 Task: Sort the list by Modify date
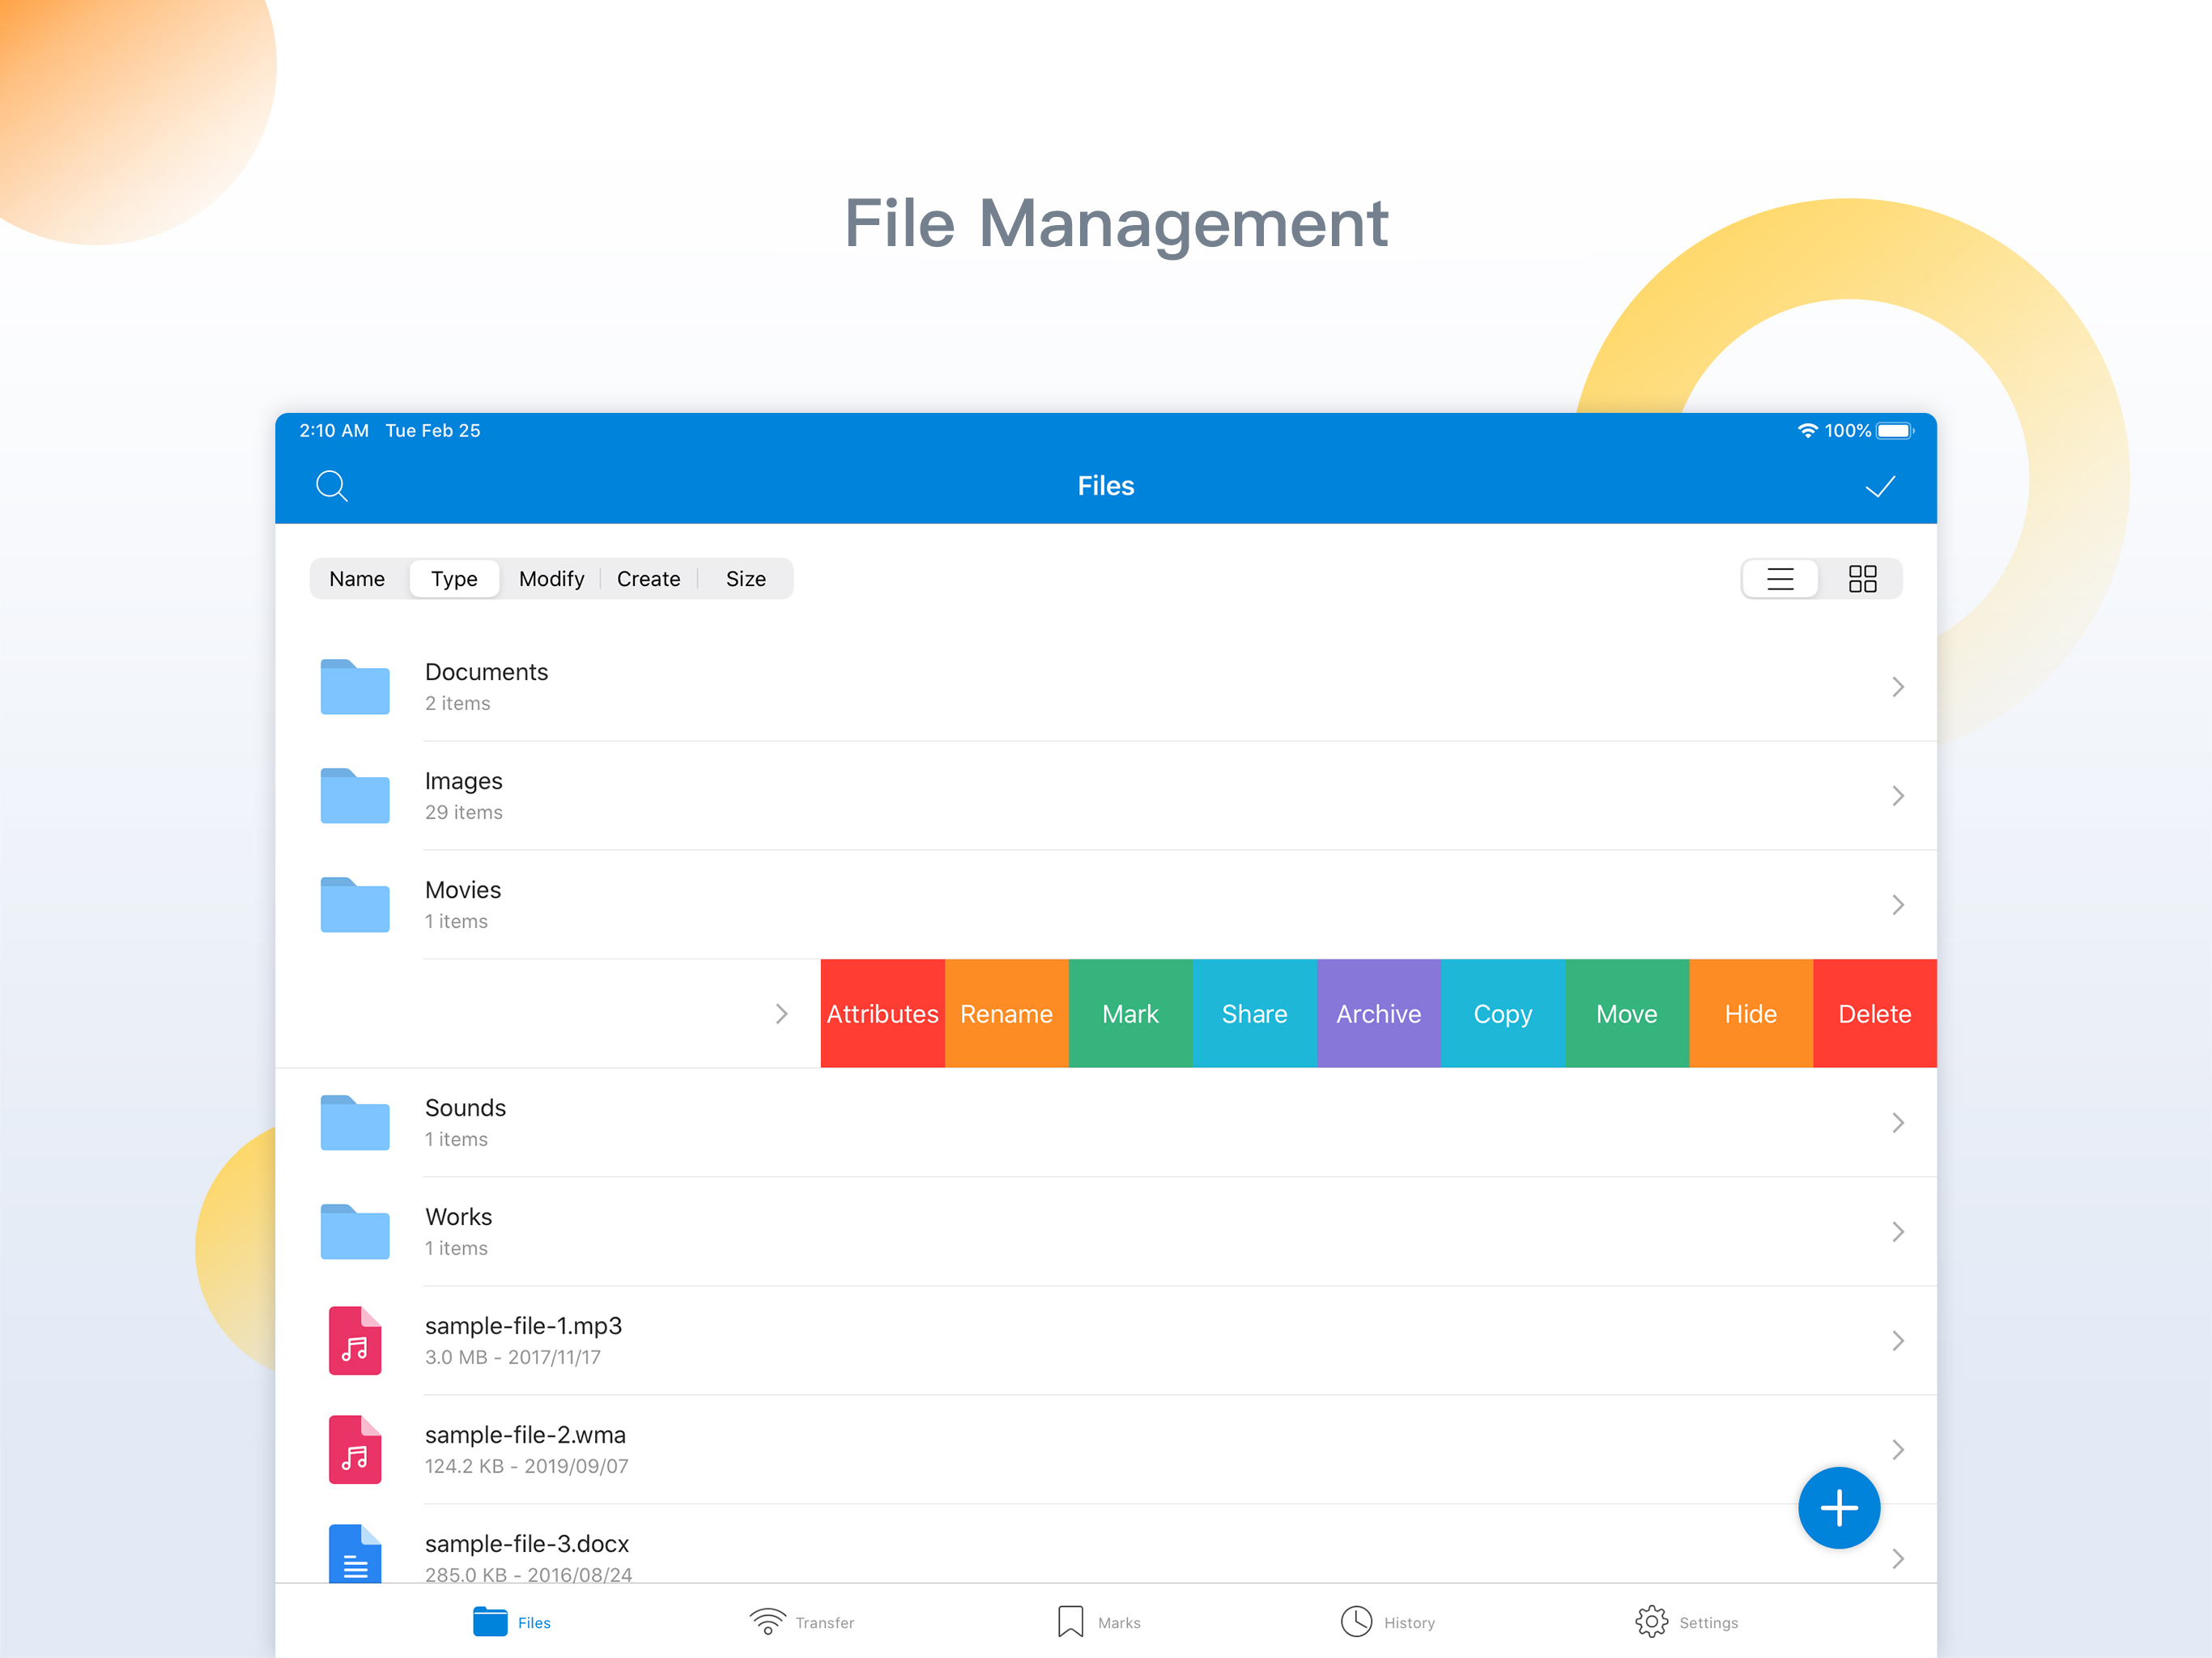coord(551,579)
